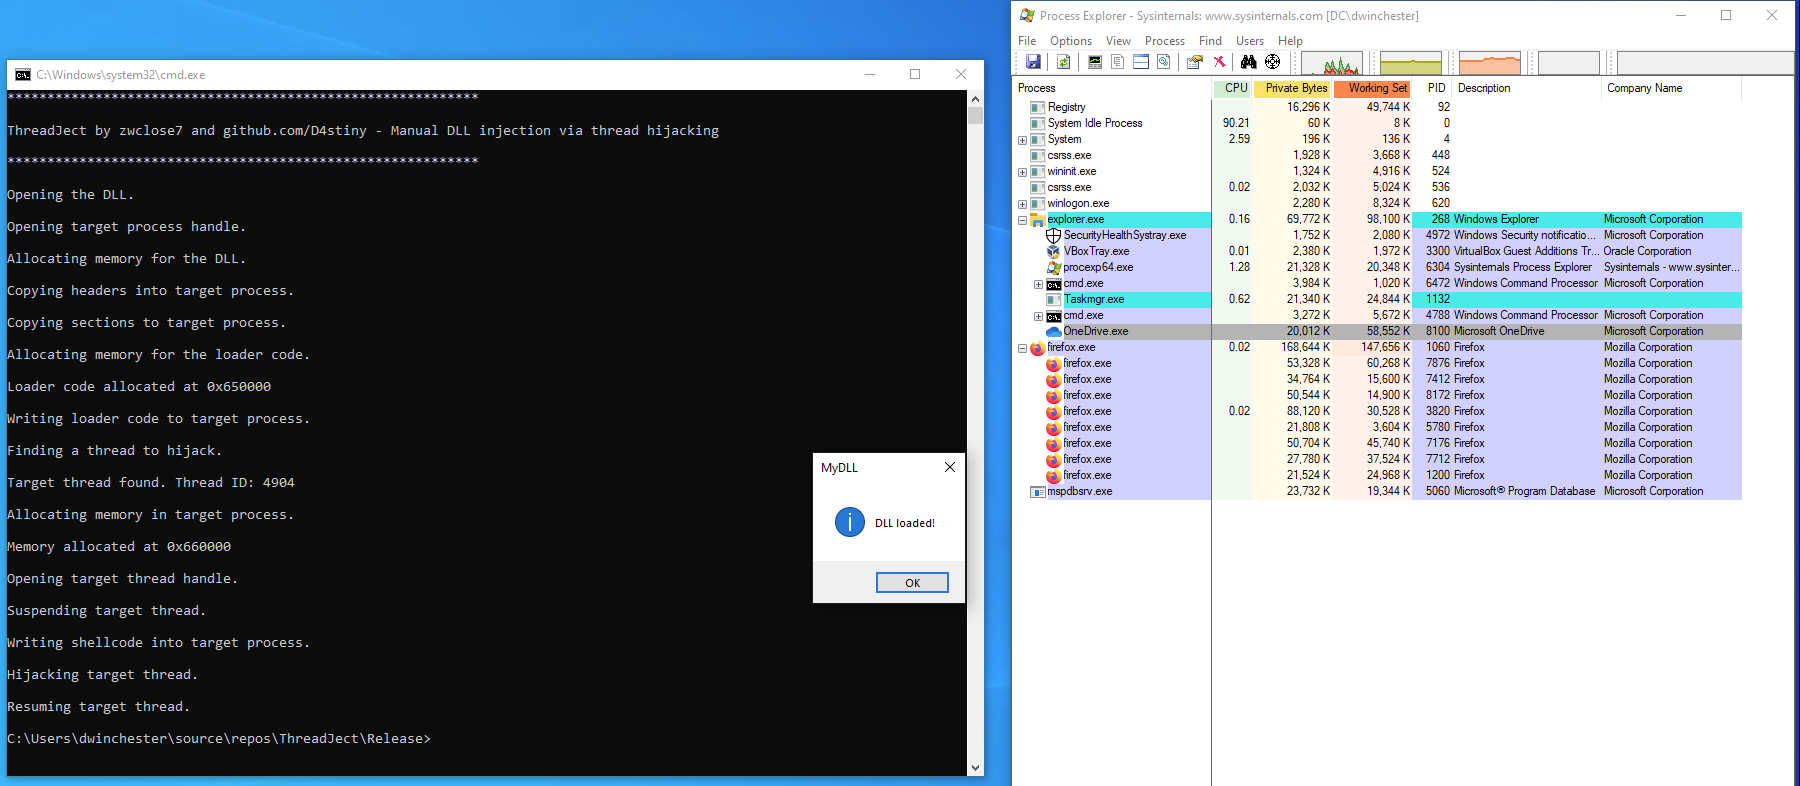Toggle the Show Lower Pane toolbar icon

point(1141,62)
